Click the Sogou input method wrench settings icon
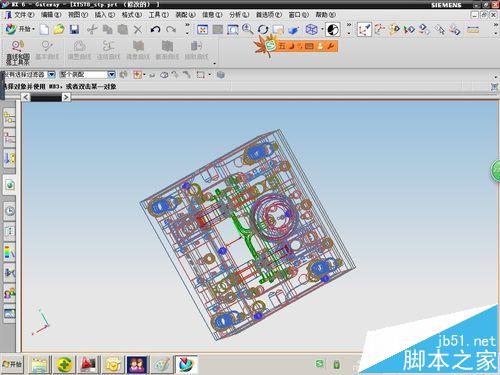The width and height of the screenshot is (500, 375). pyautogui.click(x=330, y=46)
